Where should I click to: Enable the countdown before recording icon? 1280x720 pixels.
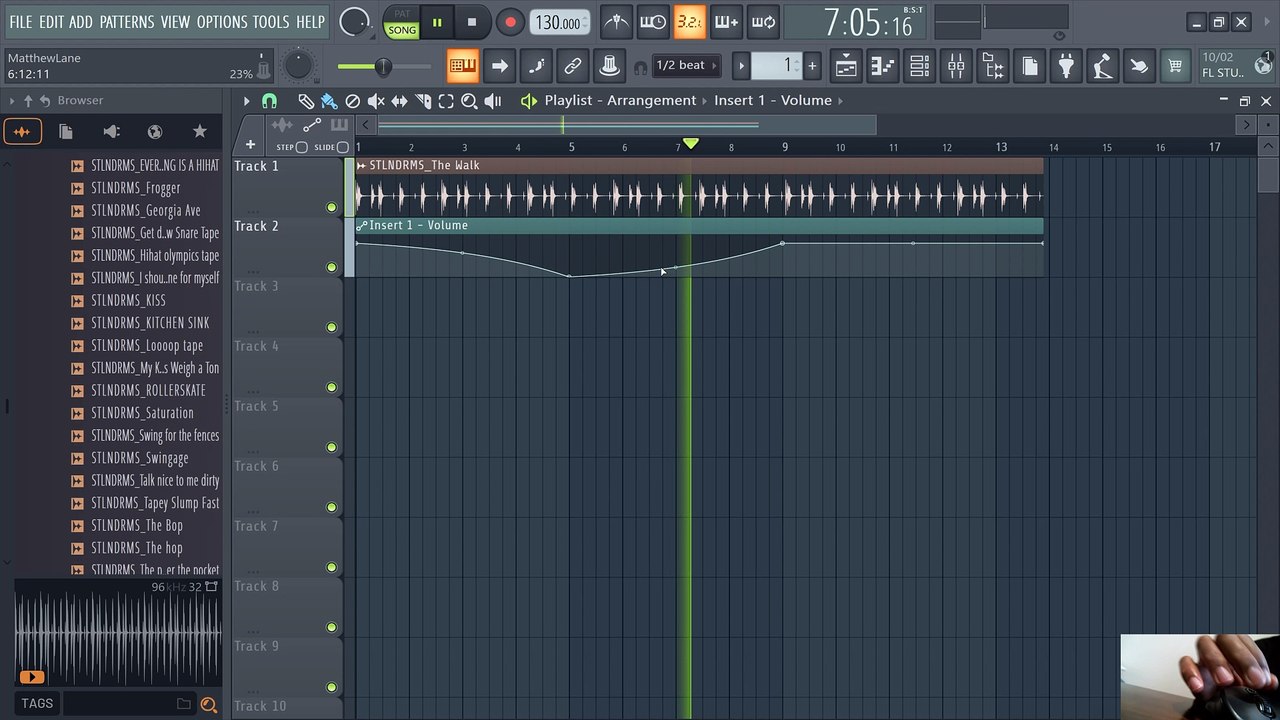pyautogui.click(x=690, y=21)
